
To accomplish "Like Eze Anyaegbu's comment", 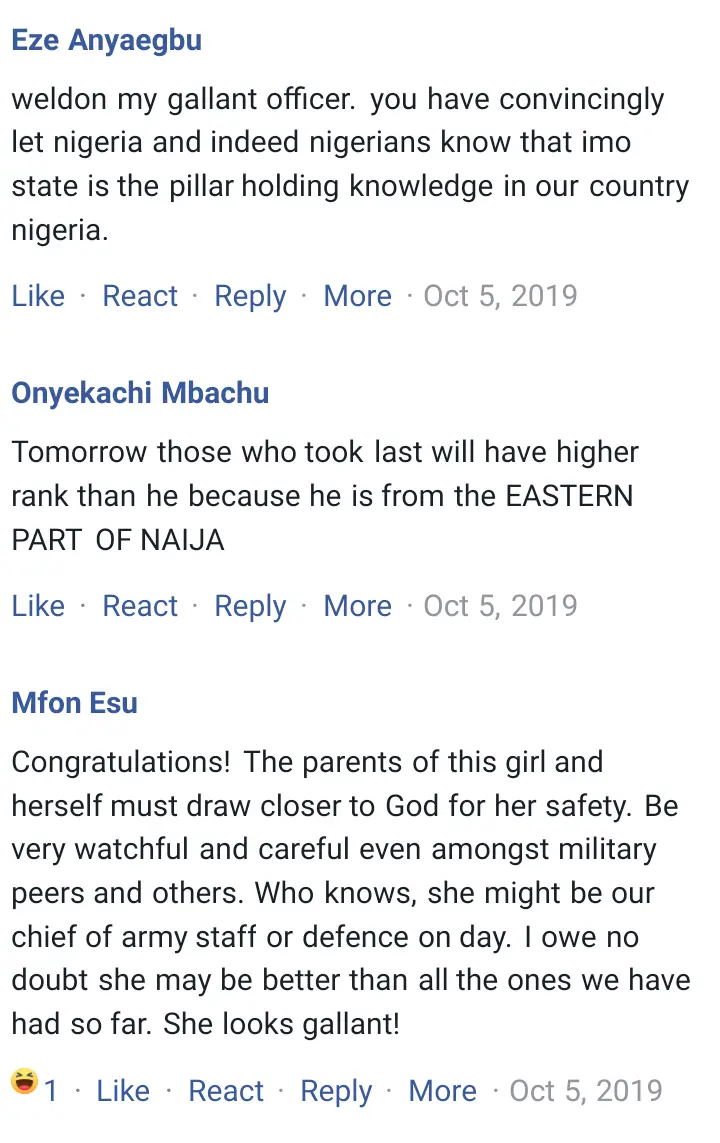I will [38, 296].
